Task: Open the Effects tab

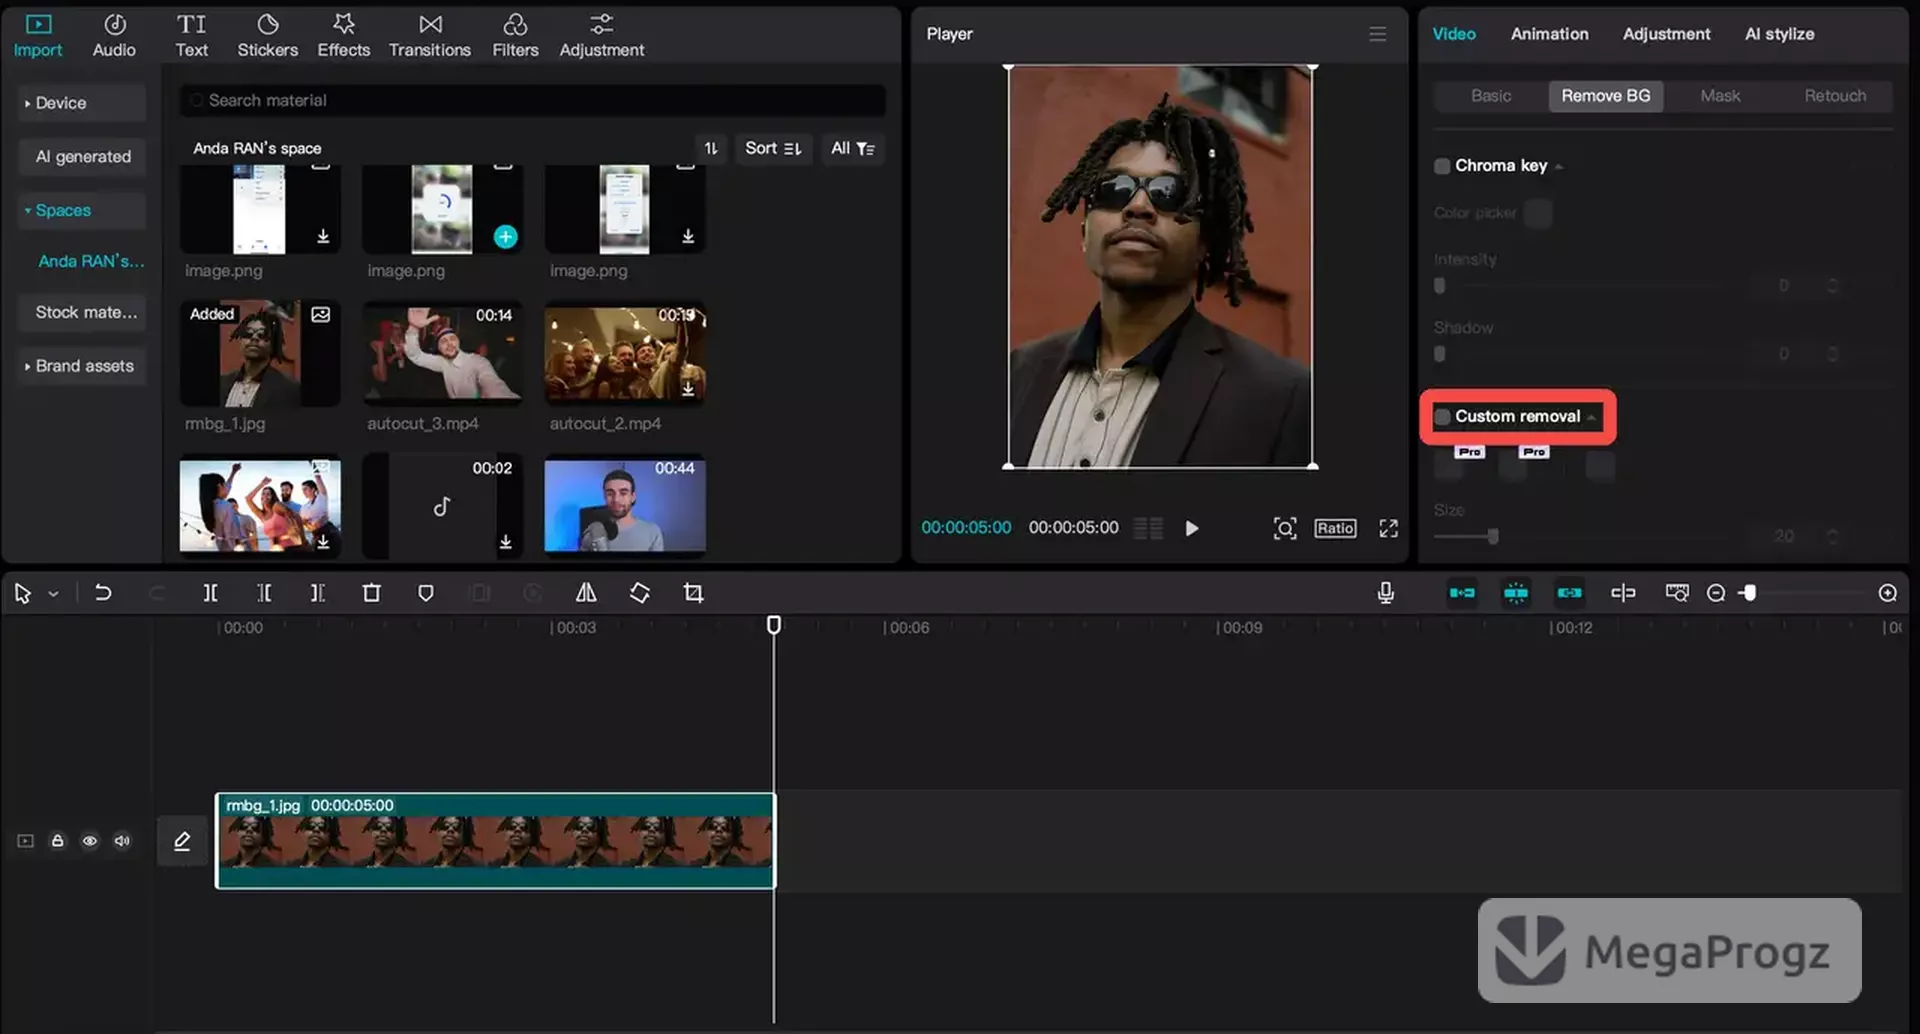Action: tap(343, 36)
